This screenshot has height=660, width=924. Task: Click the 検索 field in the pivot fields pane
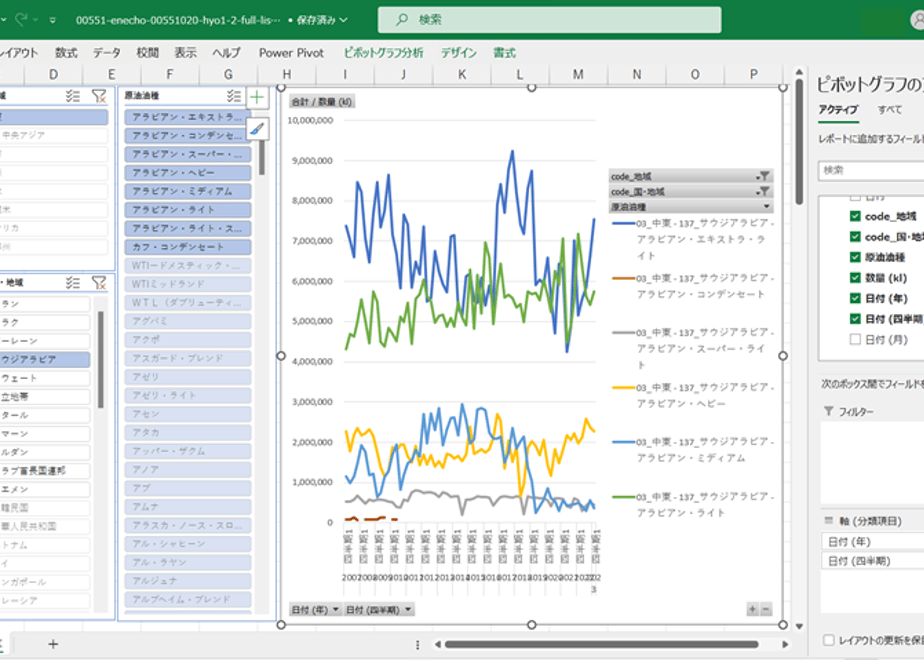pos(871,170)
